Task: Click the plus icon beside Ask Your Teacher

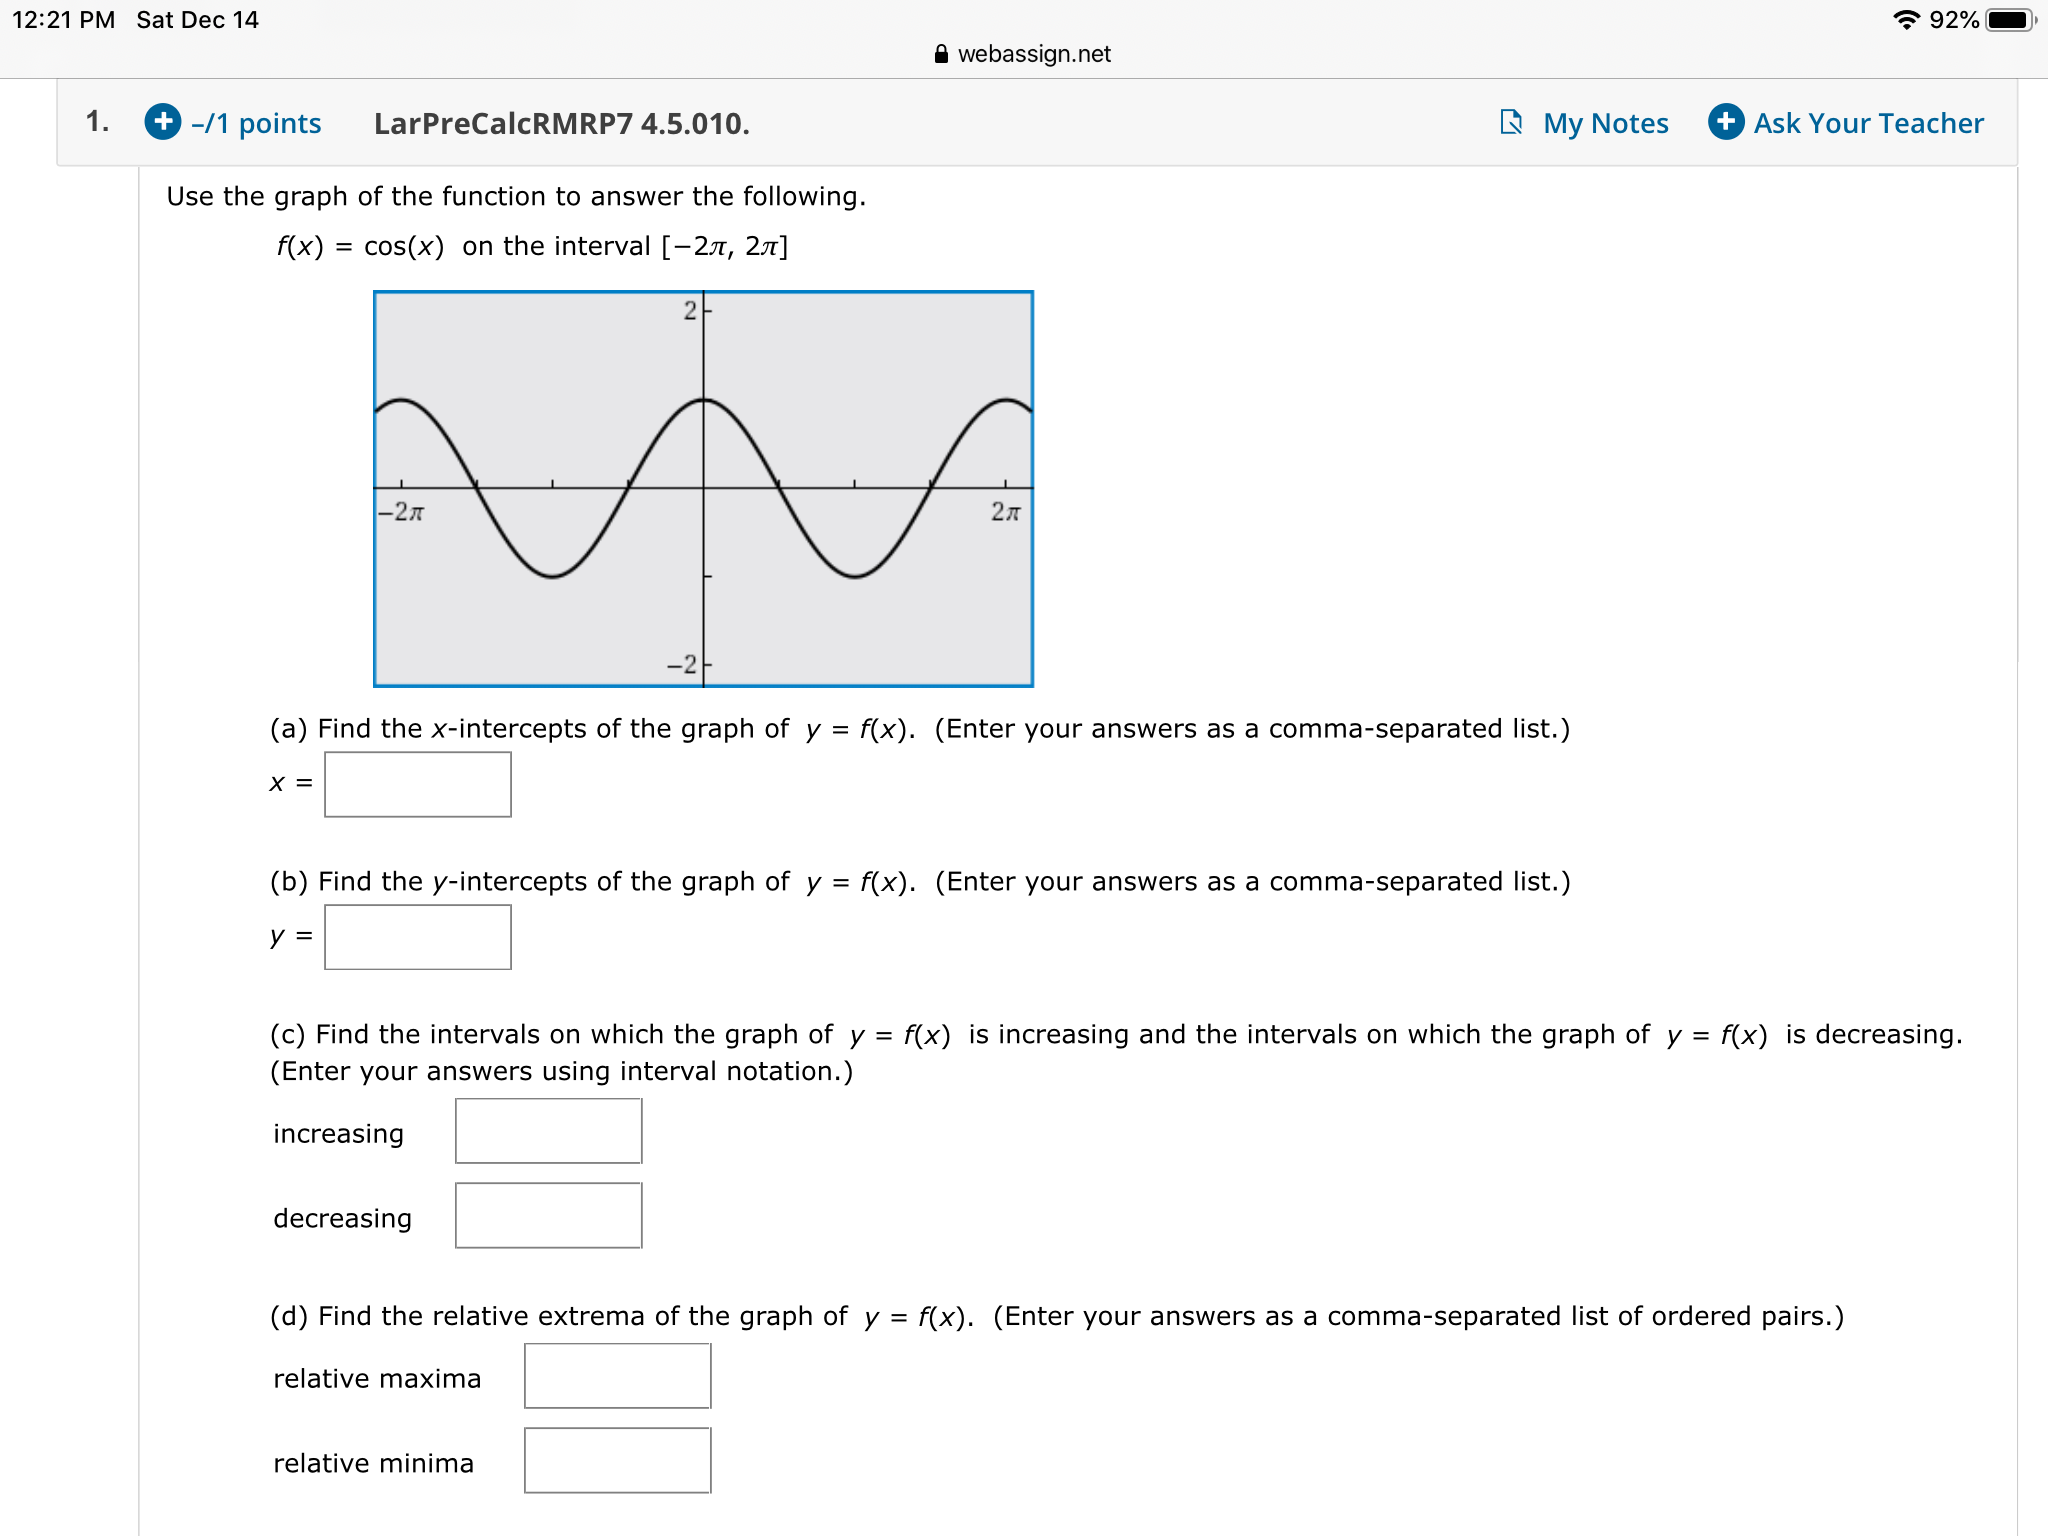Action: (1725, 122)
